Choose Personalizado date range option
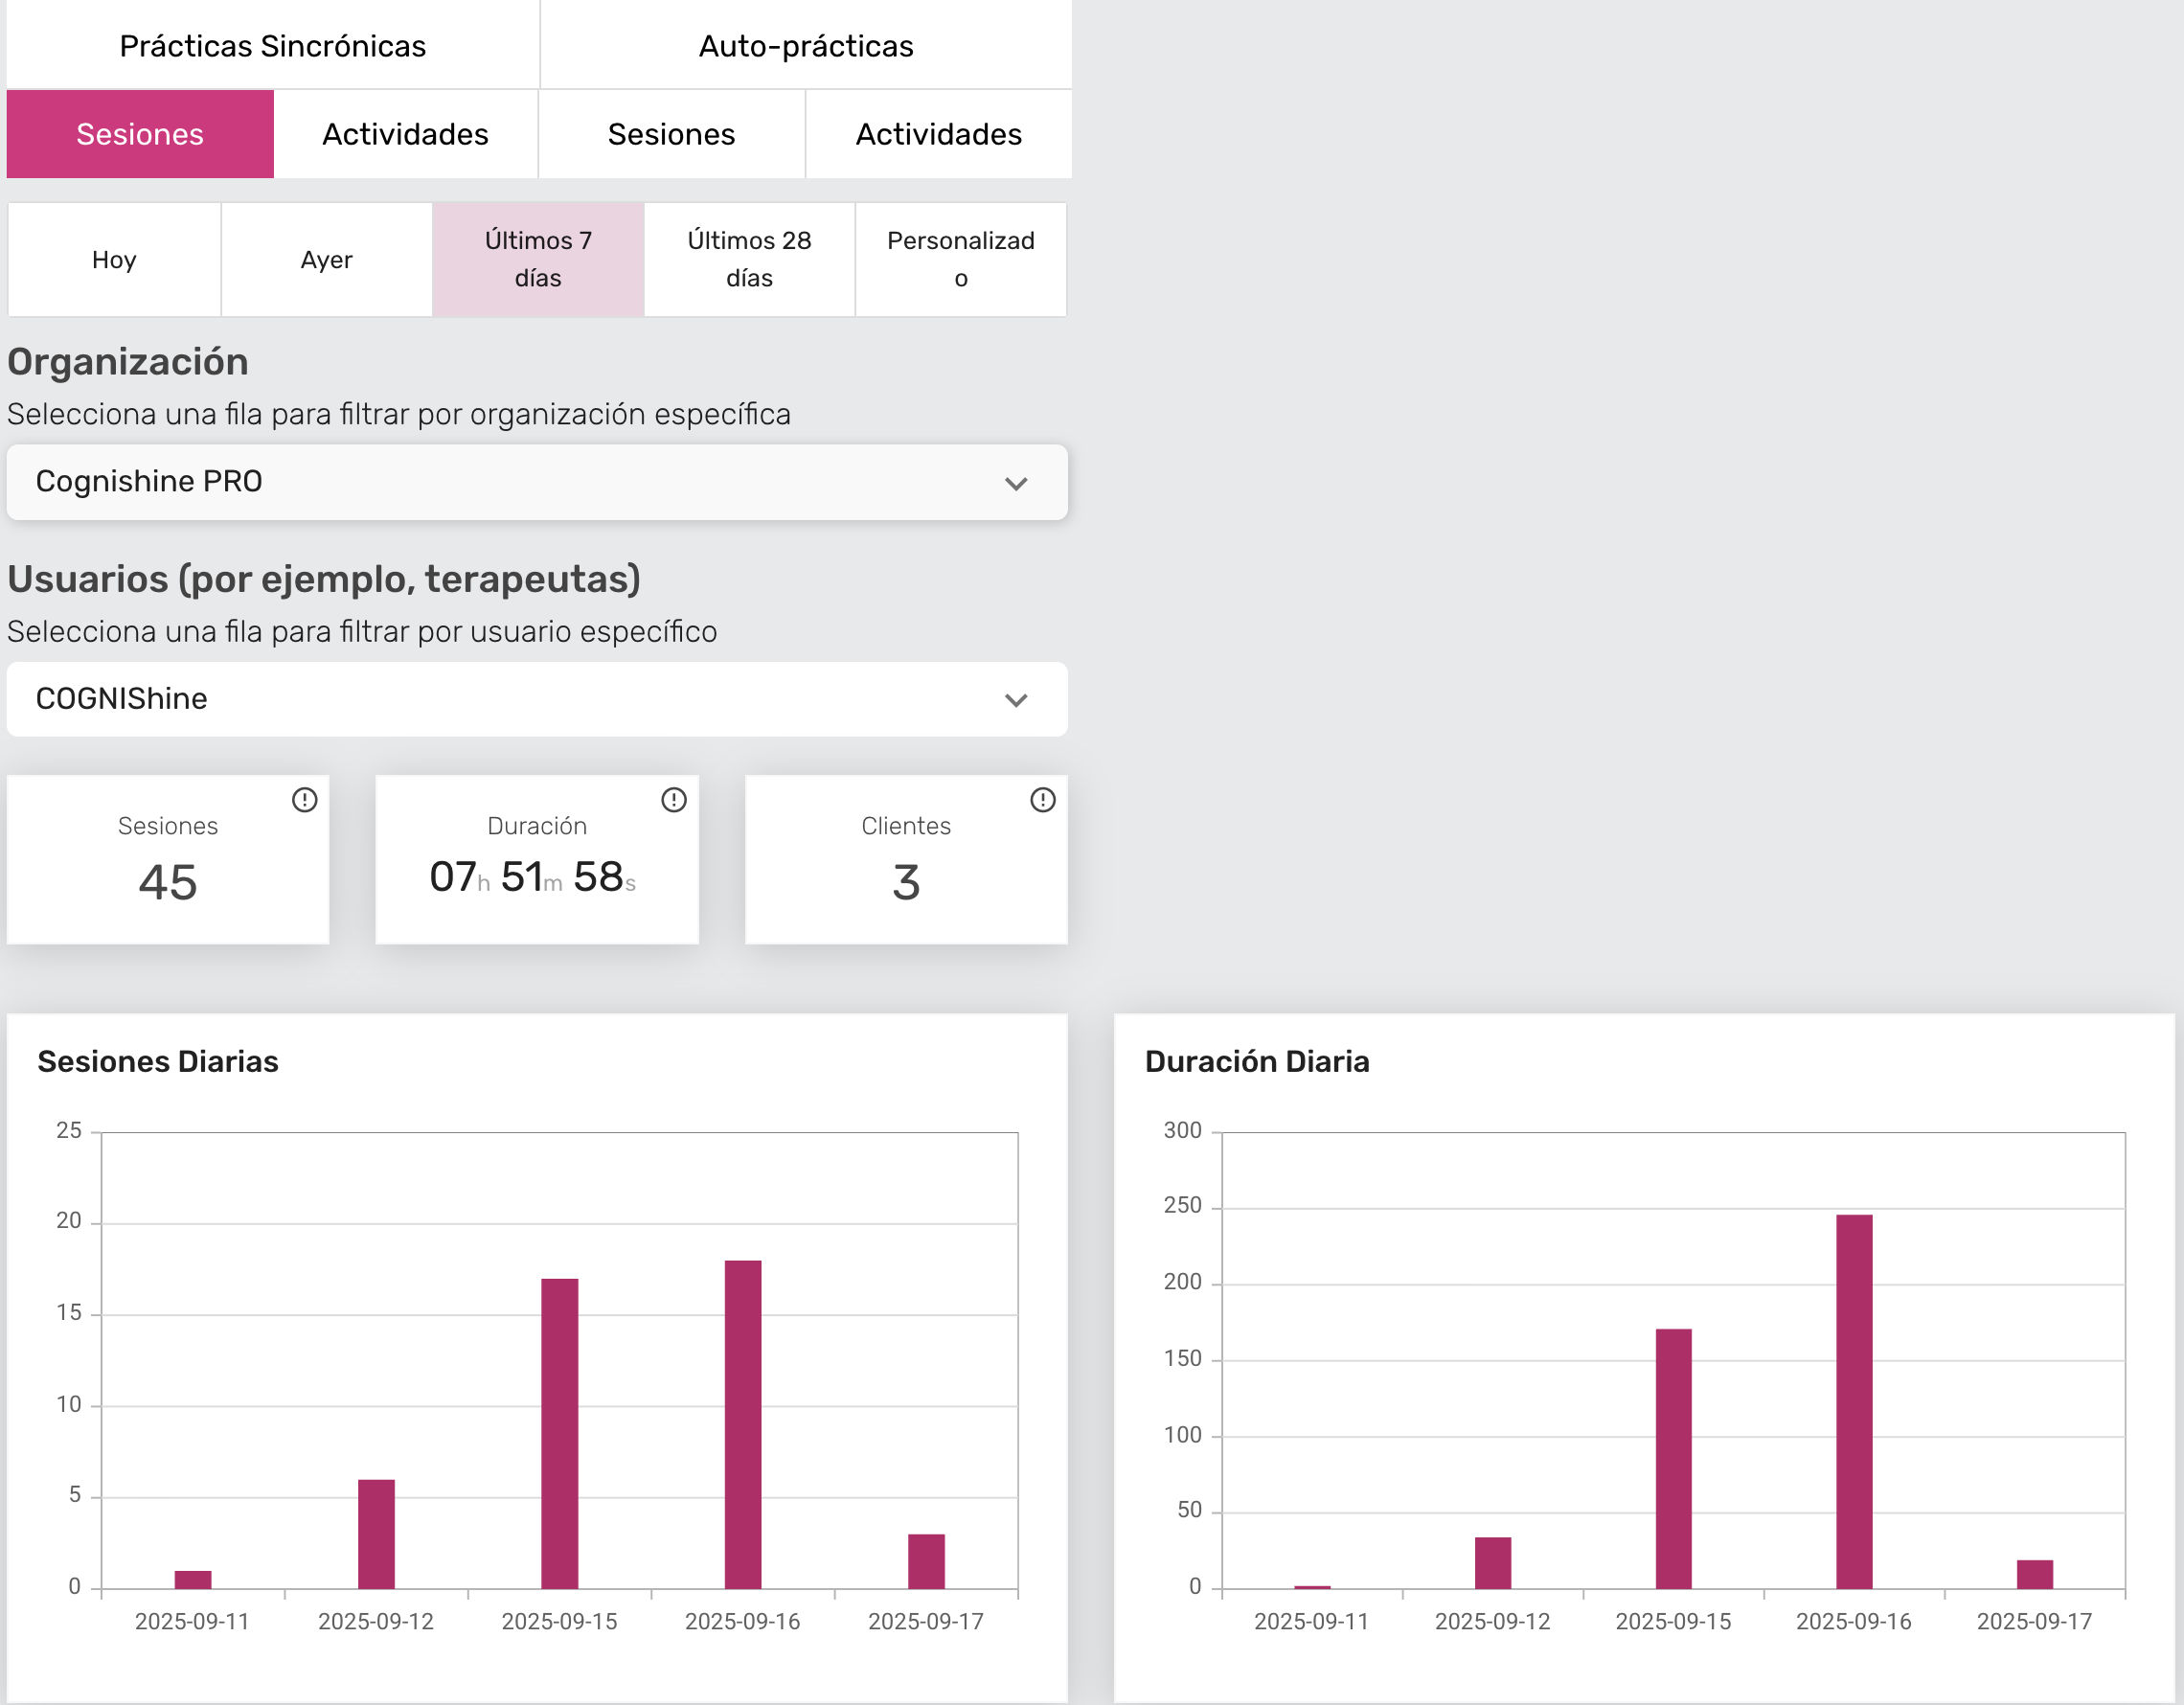 point(960,260)
